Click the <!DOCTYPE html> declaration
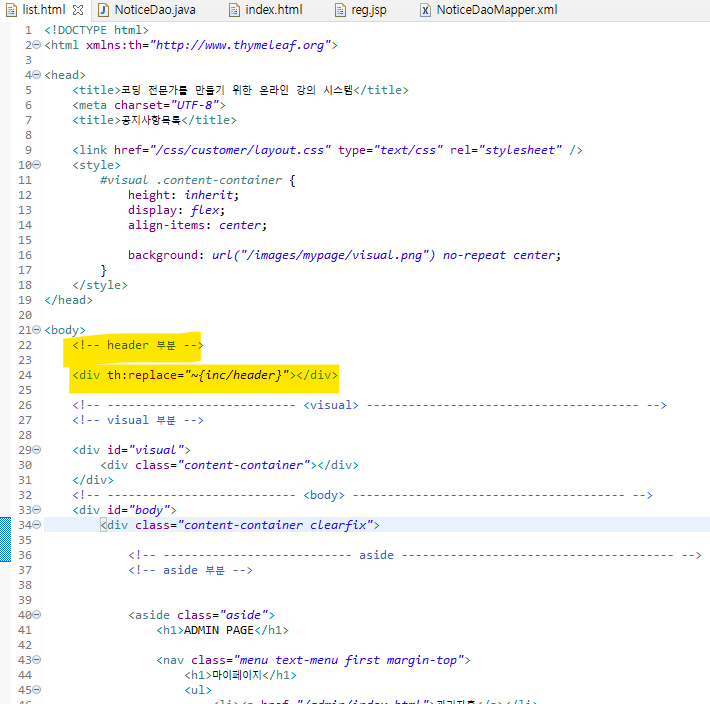710x704 pixels. click(96, 30)
